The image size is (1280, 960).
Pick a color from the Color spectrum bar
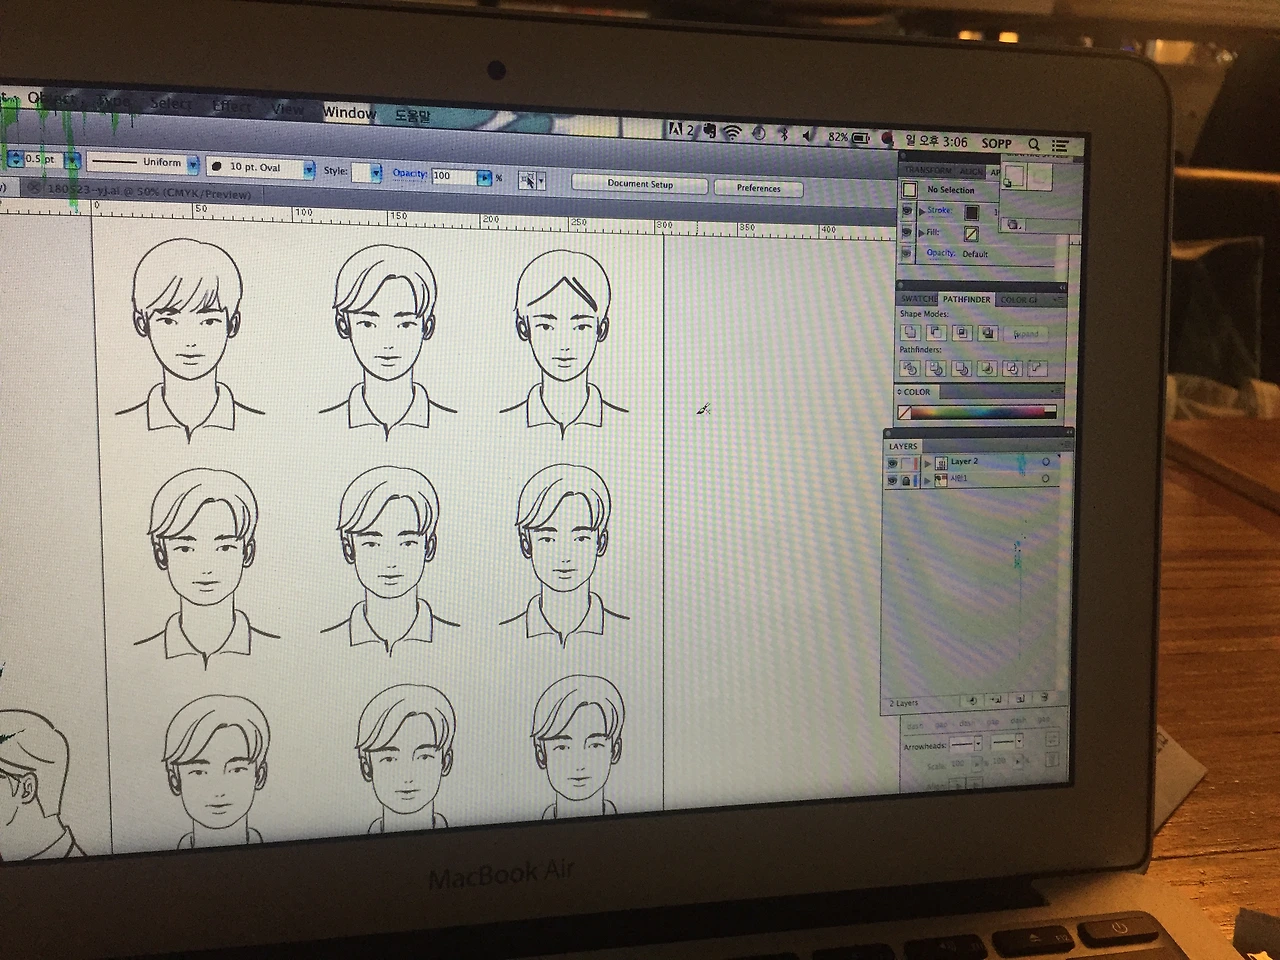click(978, 411)
